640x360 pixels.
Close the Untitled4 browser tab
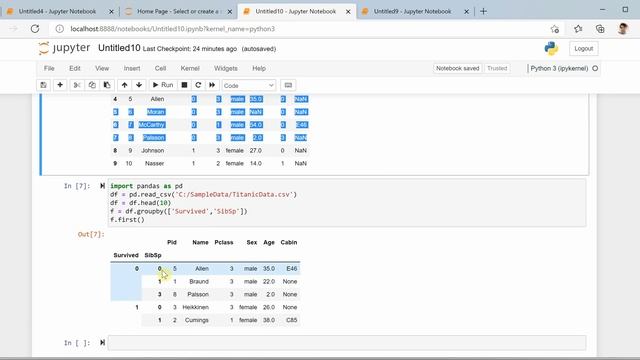(x=111, y=12)
